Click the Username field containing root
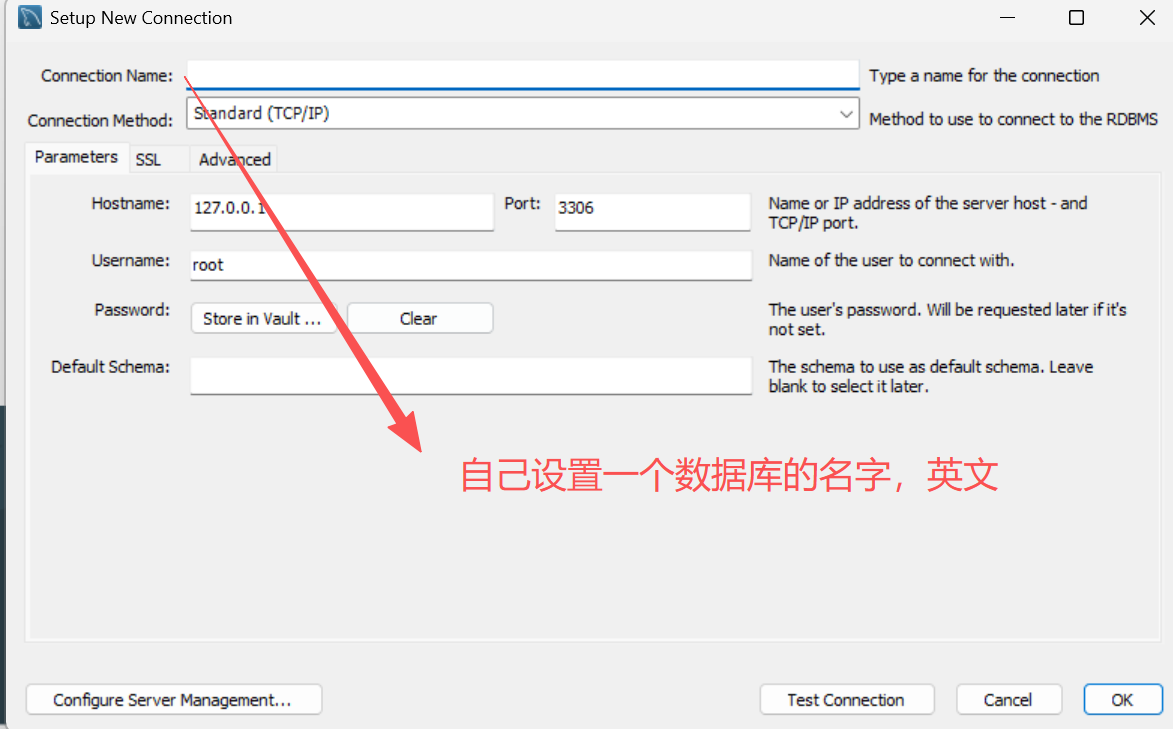Image resolution: width=1173 pixels, height=729 pixels. [x=470, y=265]
